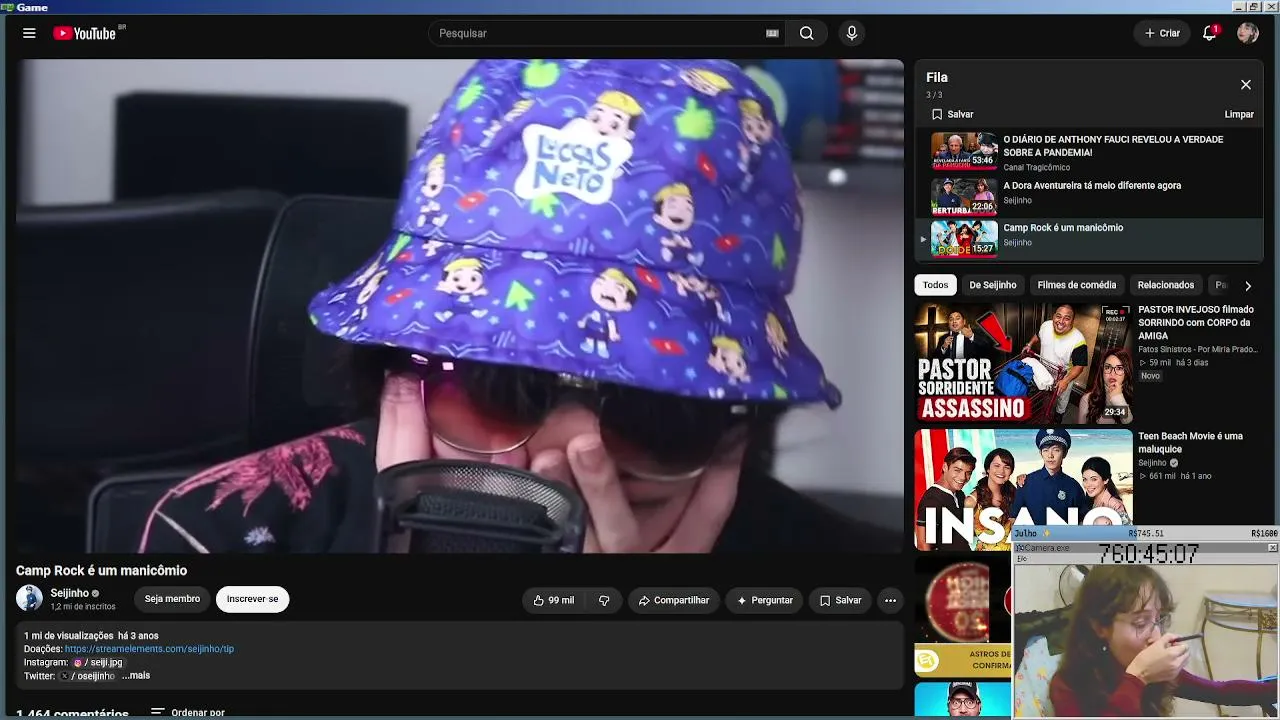
Task: Dislike the Camp Rock video
Action: click(604, 600)
